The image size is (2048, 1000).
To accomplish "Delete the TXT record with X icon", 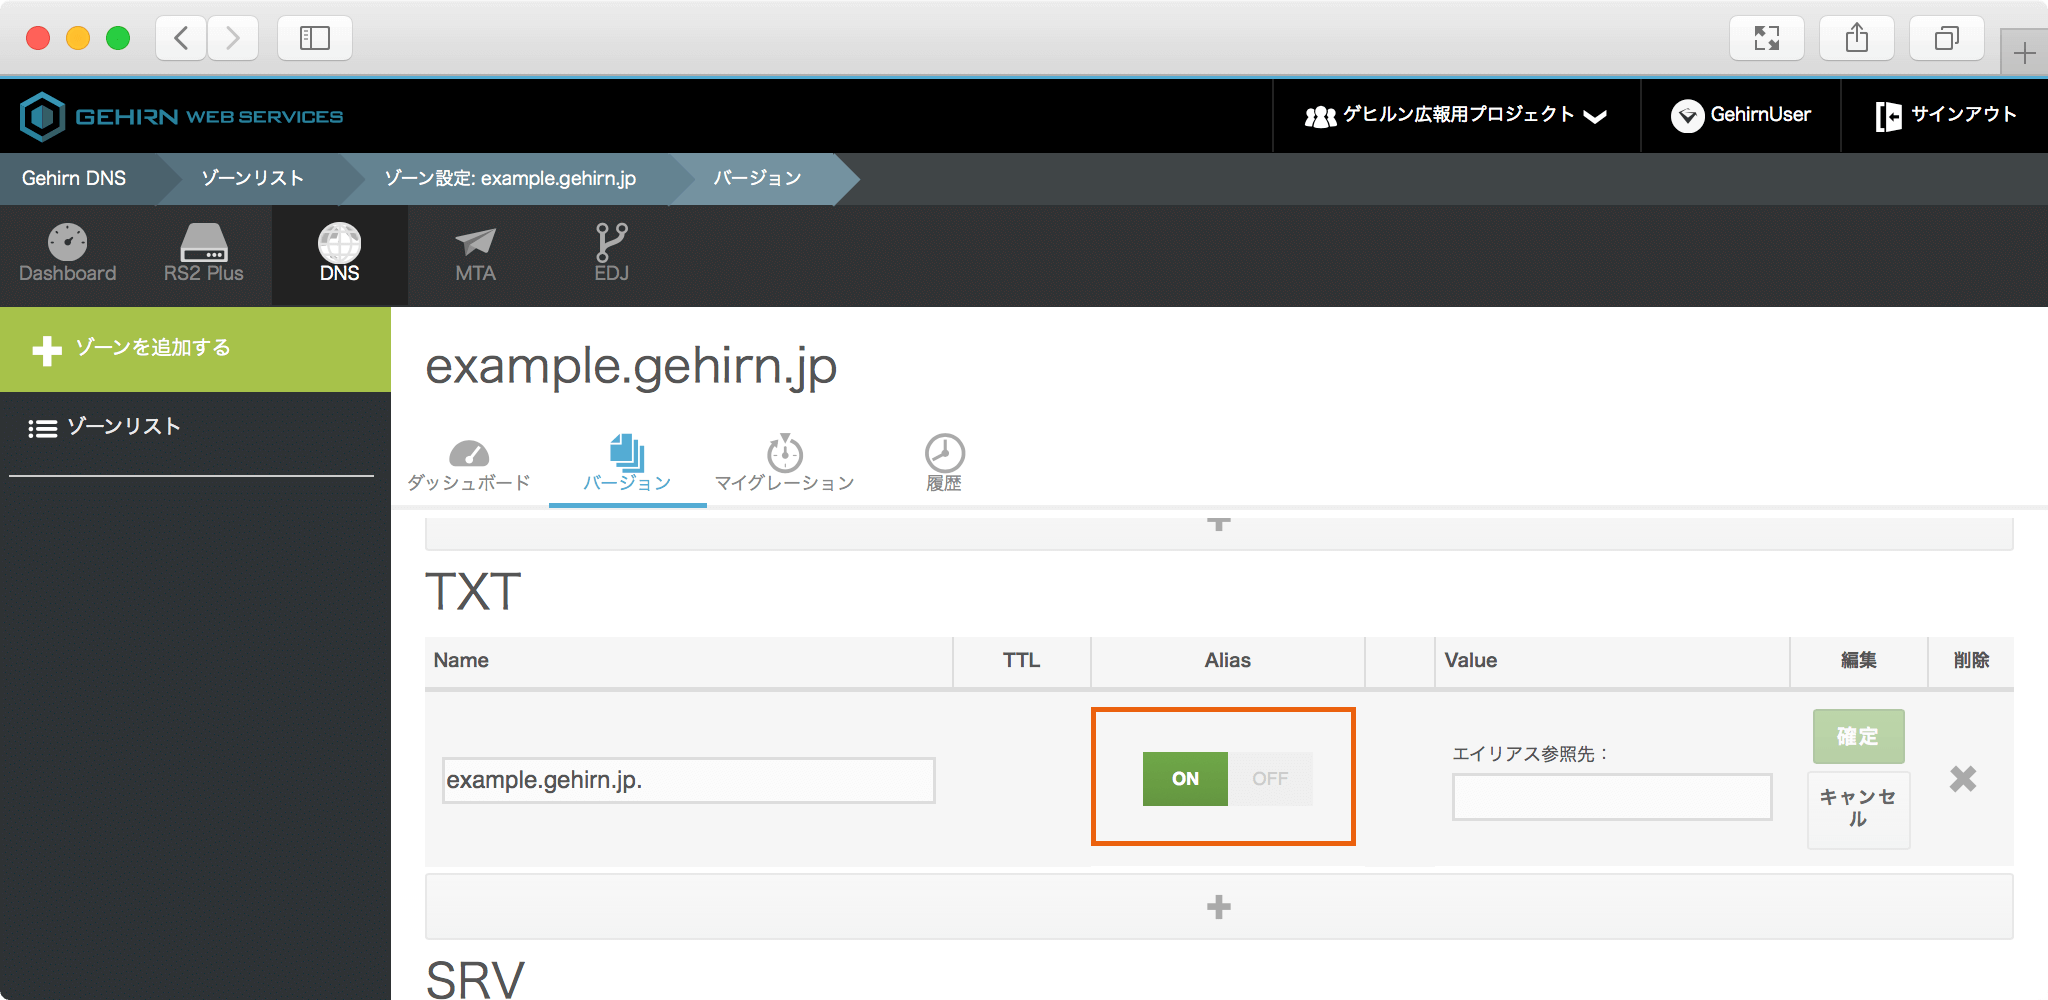I will coord(1962,779).
